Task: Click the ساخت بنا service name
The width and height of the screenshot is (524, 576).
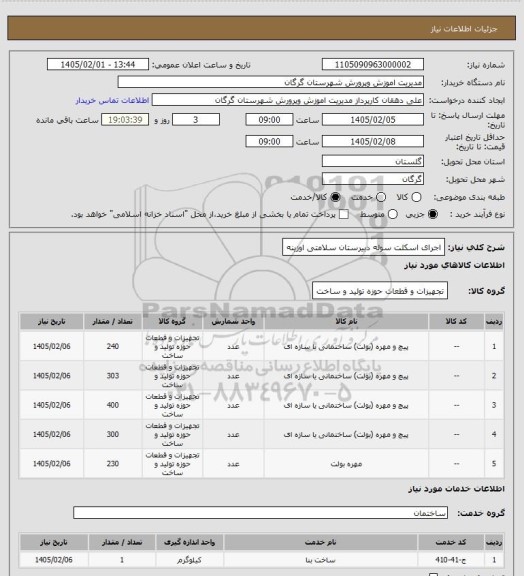Action: (320, 560)
